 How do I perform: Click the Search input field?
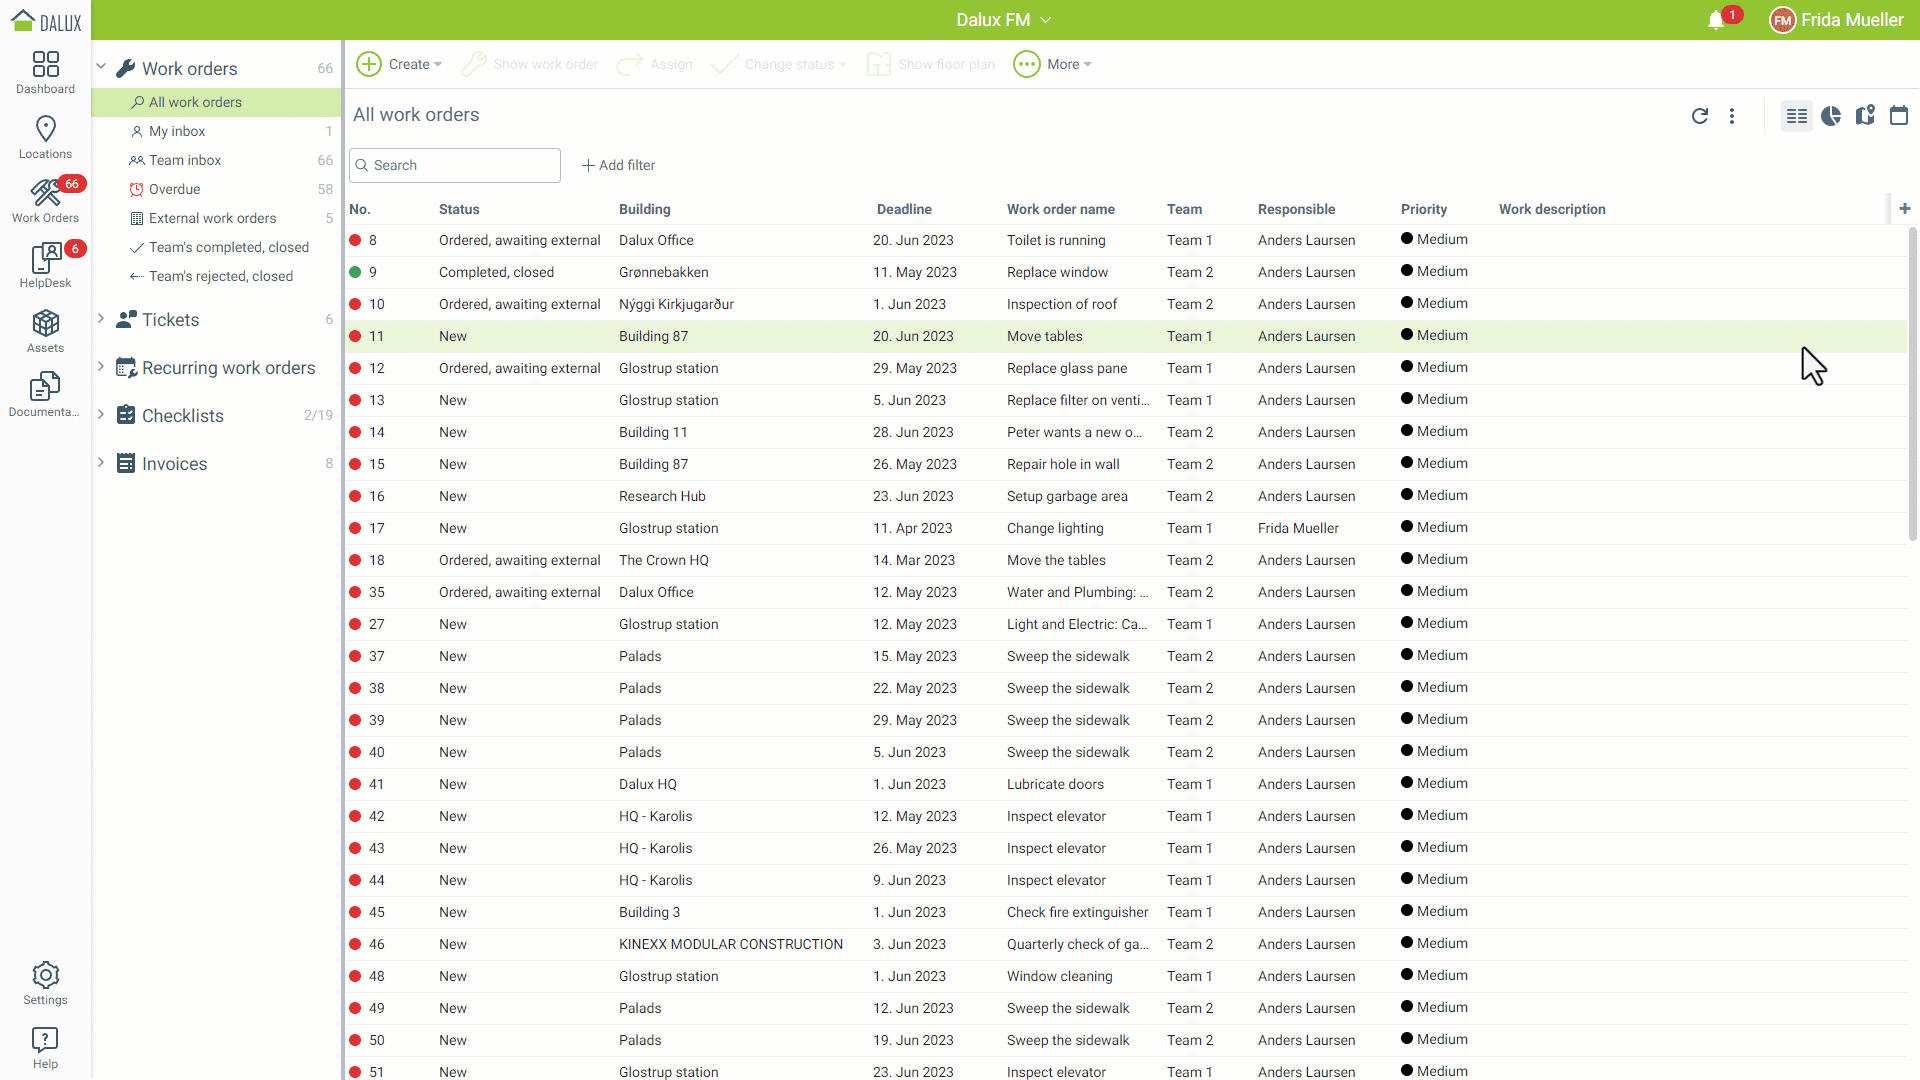[x=460, y=165]
